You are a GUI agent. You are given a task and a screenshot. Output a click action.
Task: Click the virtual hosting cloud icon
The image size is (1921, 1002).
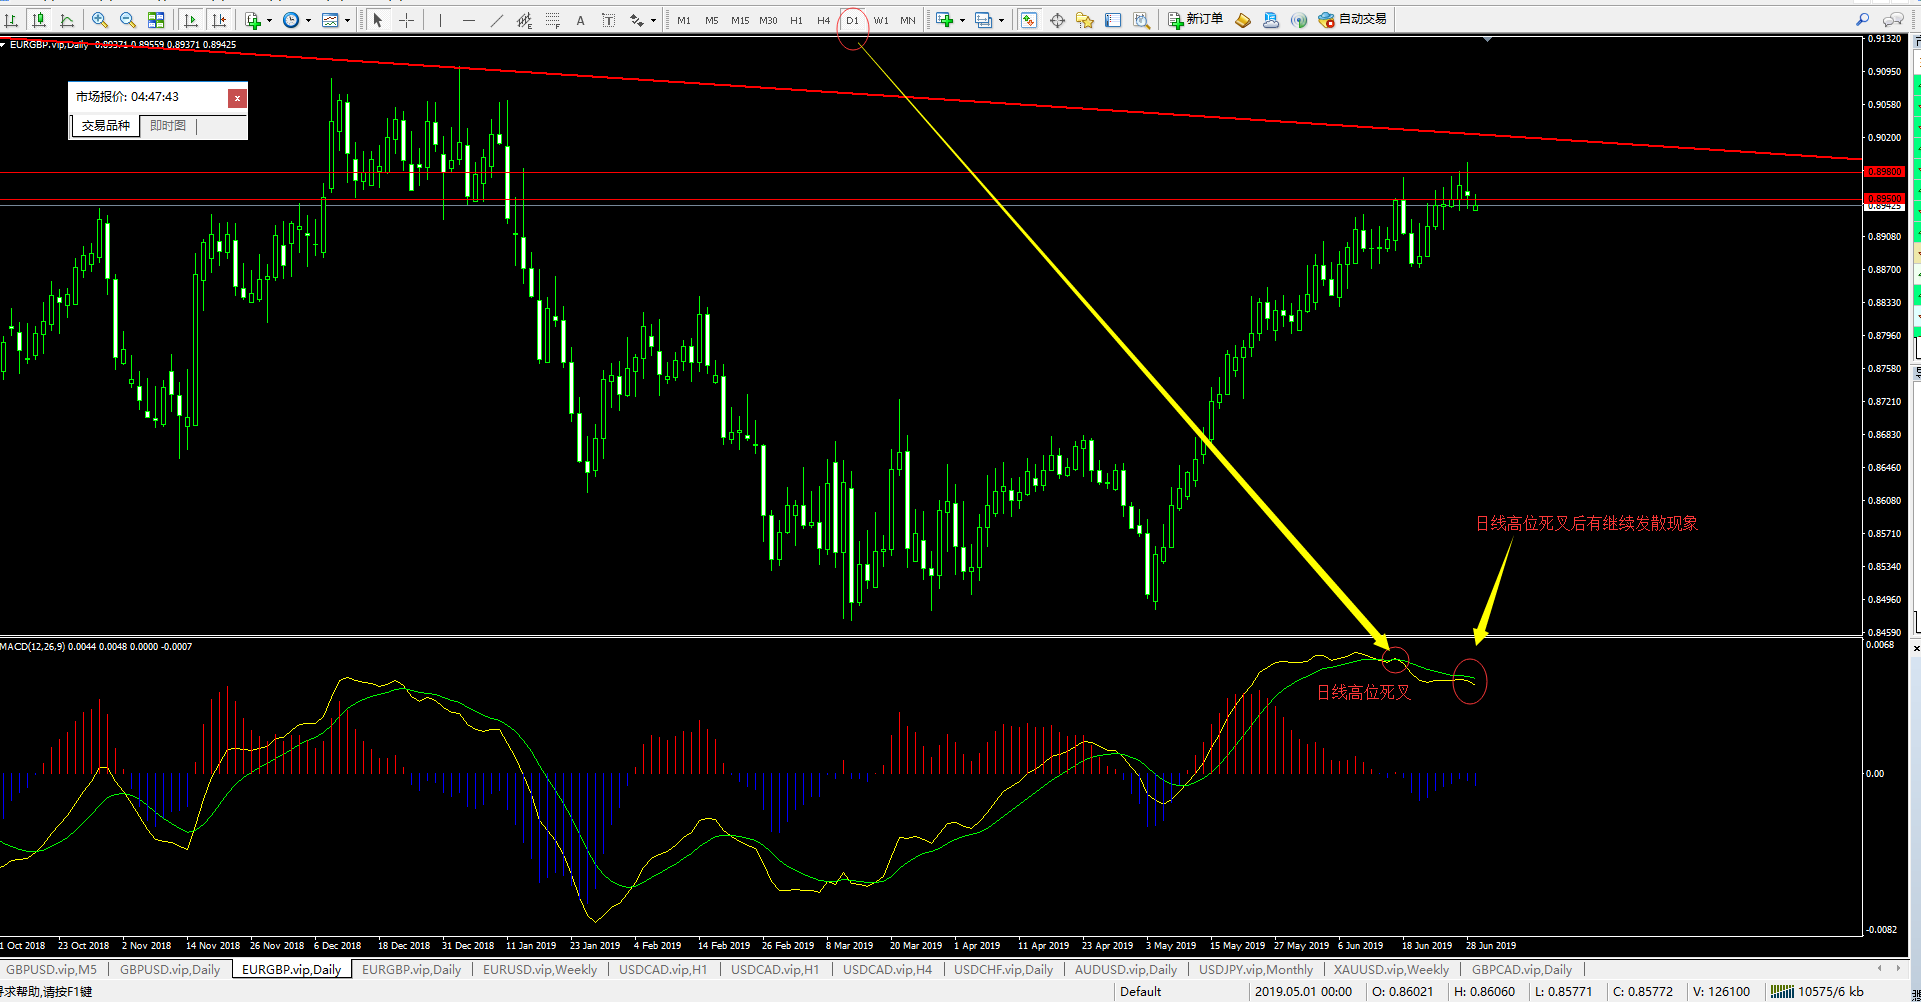pyautogui.click(x=1271, y=20)
